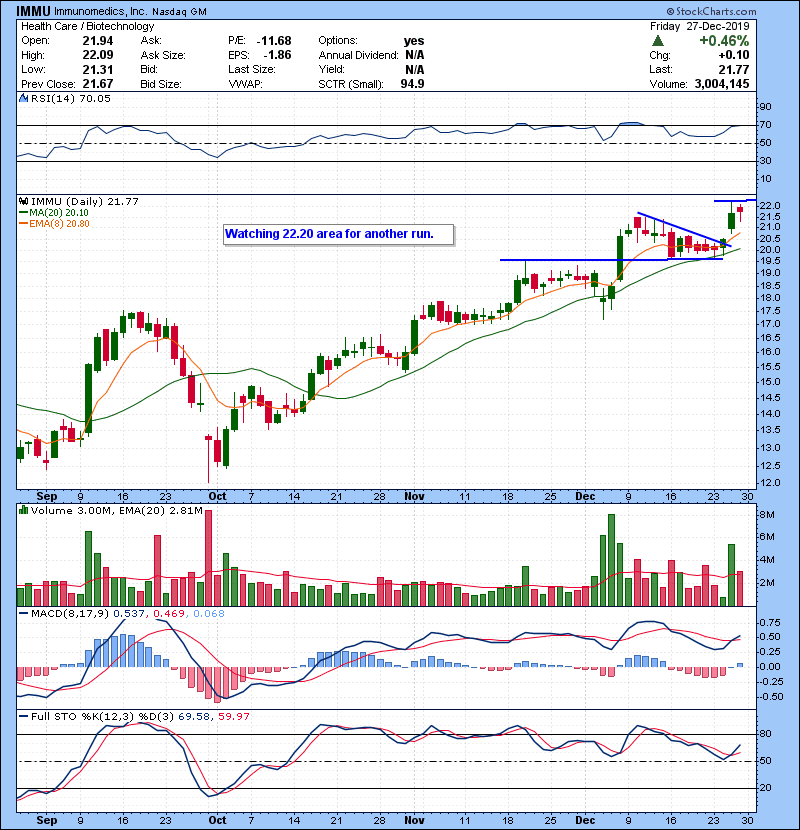The image size is (800, 830).
Task: Click the 12.0 label on the price axis
Action: coord(769,483)
